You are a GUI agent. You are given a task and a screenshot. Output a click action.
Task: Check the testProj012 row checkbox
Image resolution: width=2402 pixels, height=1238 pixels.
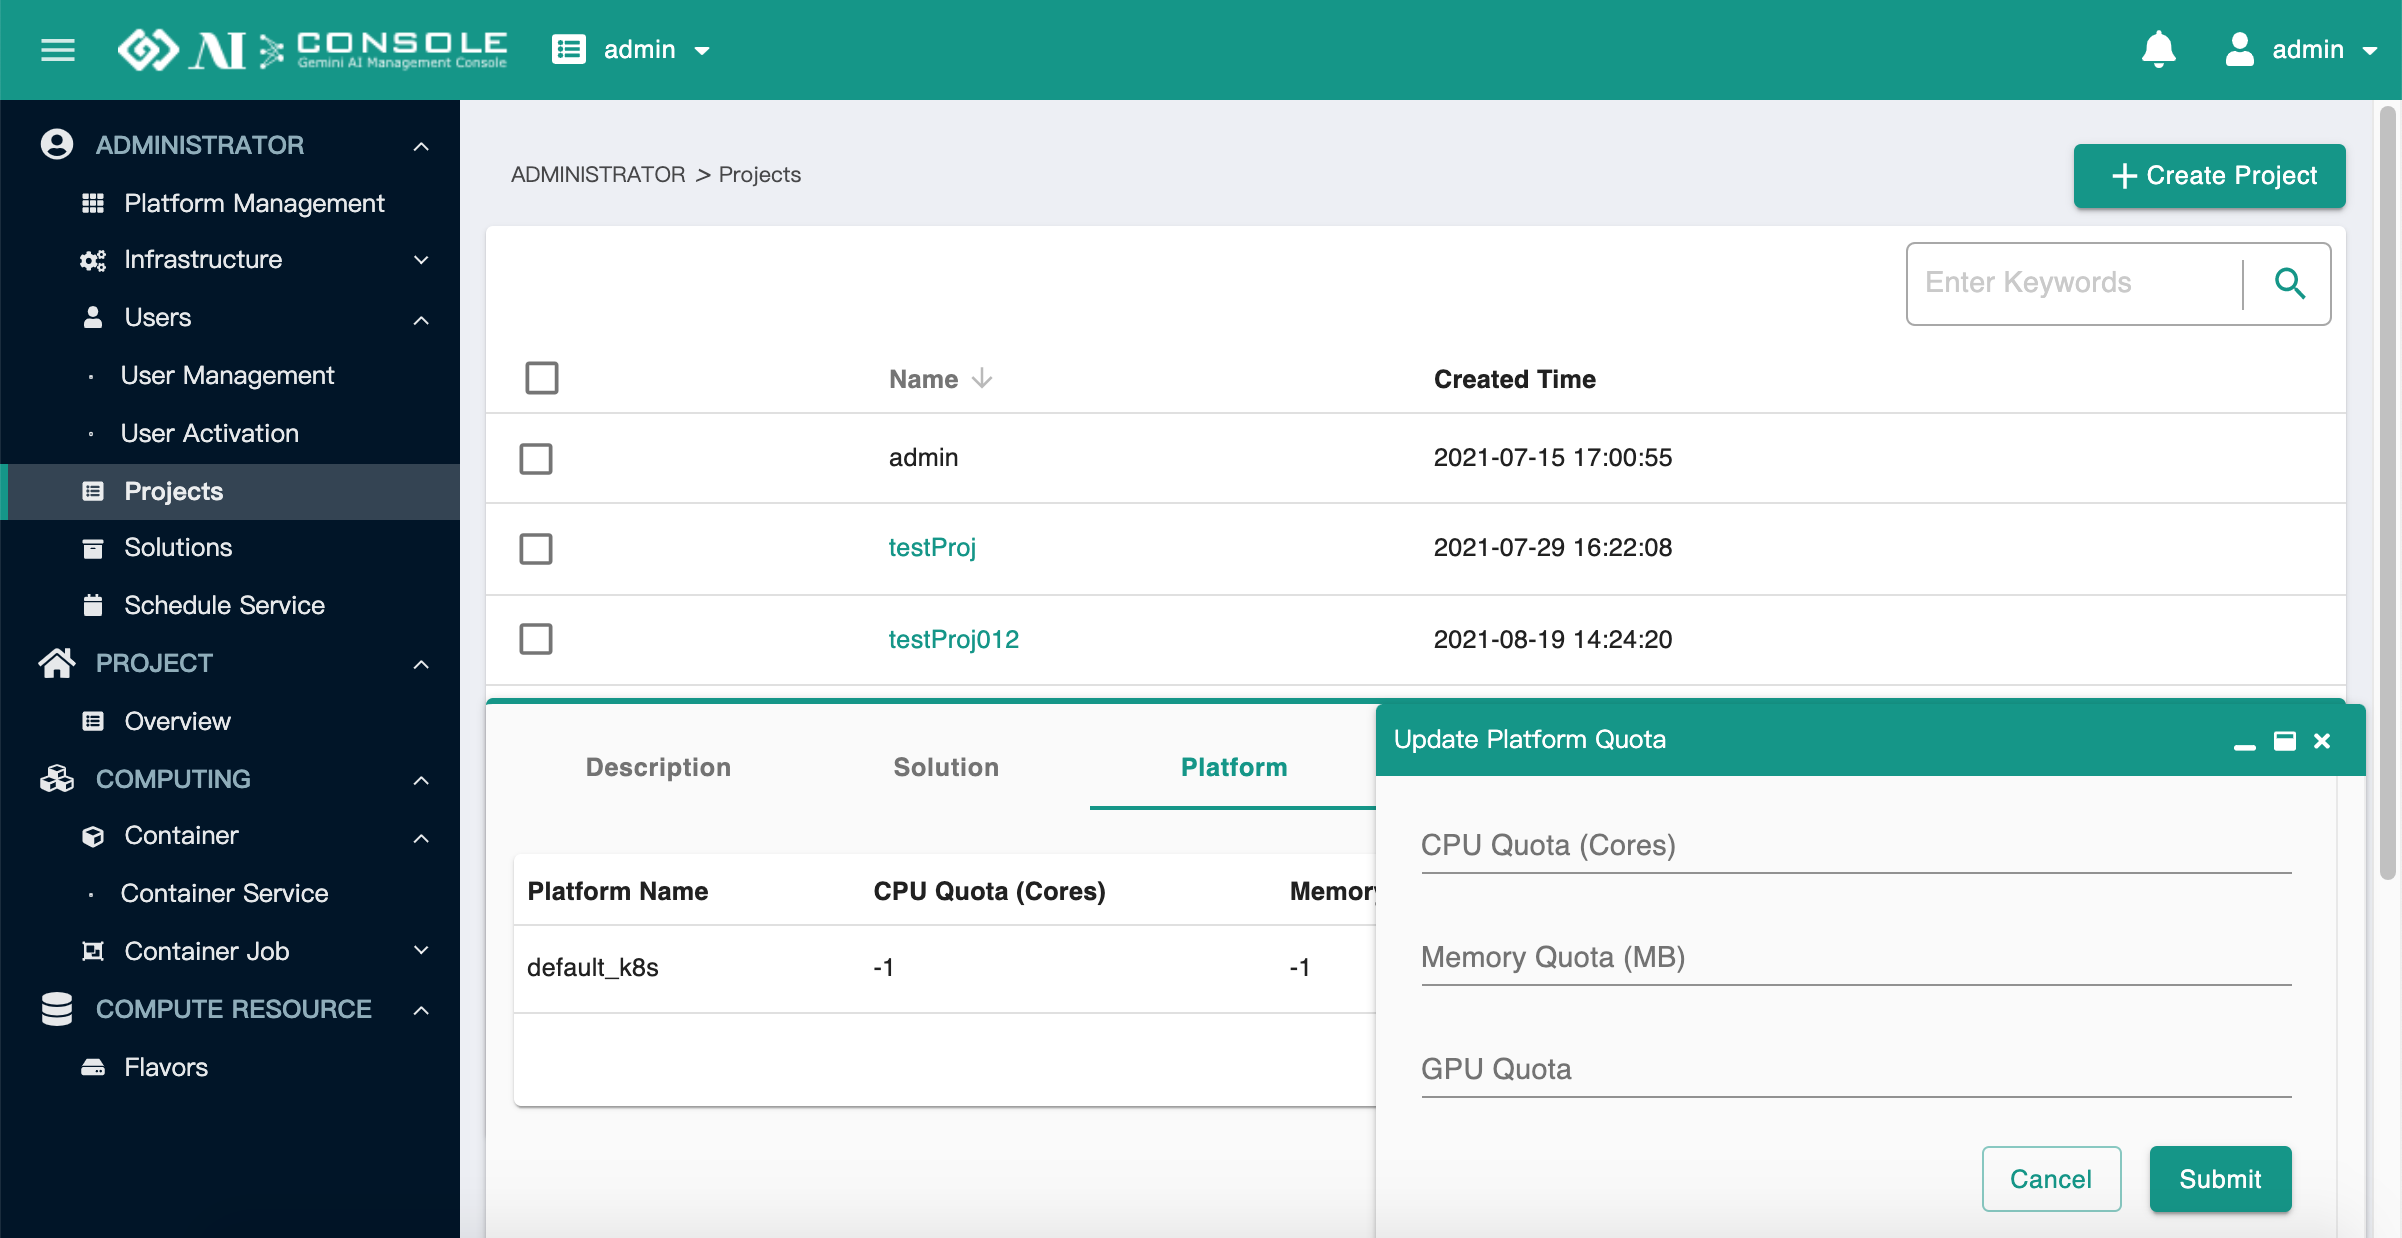click(536, 639)
